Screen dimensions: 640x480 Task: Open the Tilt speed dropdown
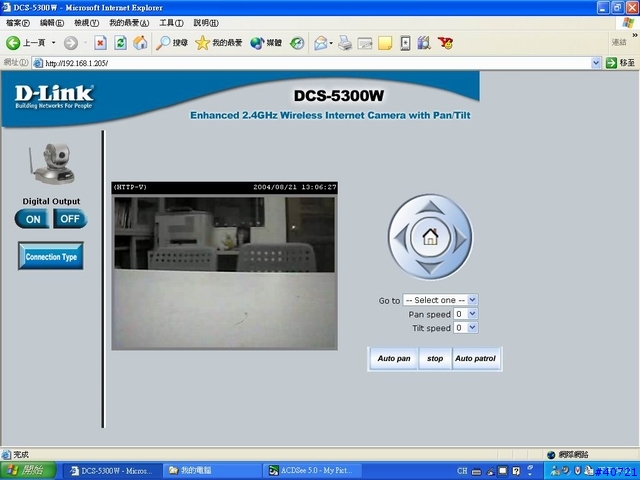466,328
